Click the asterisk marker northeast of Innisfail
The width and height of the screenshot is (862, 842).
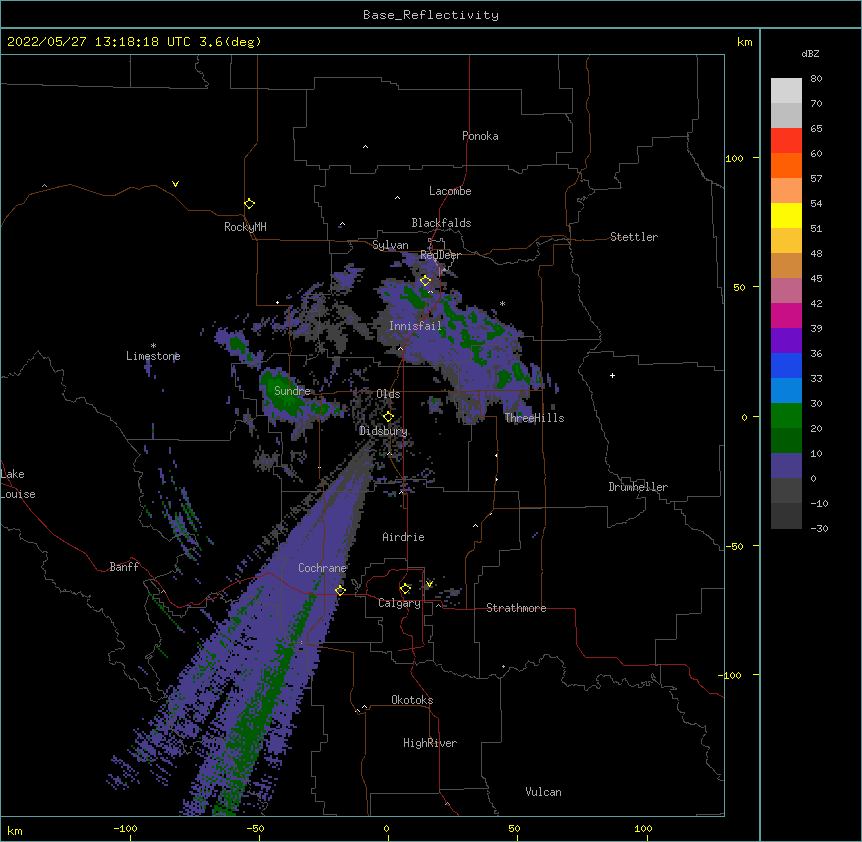502,303
